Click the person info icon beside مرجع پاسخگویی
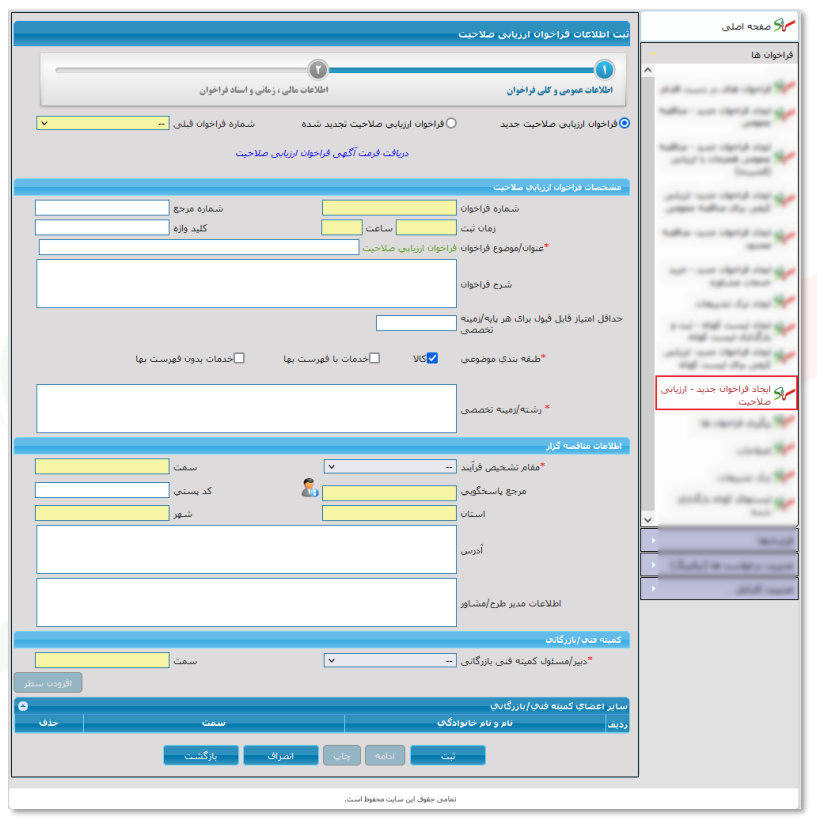Image resolution: width=817 pixels, height=825 pixels. tap(309, 488)
